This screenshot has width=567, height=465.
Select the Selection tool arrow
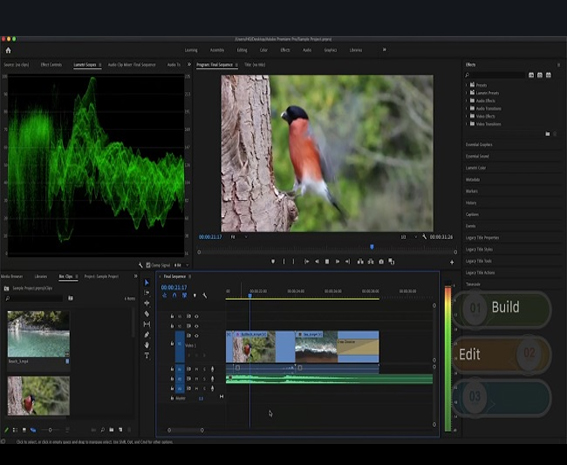147,282
